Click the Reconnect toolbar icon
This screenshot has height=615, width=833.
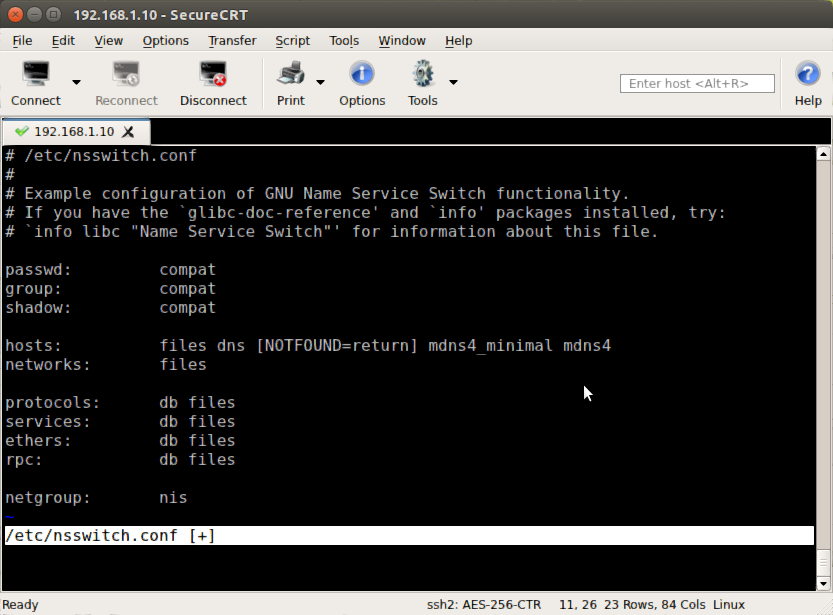(126, 74)
